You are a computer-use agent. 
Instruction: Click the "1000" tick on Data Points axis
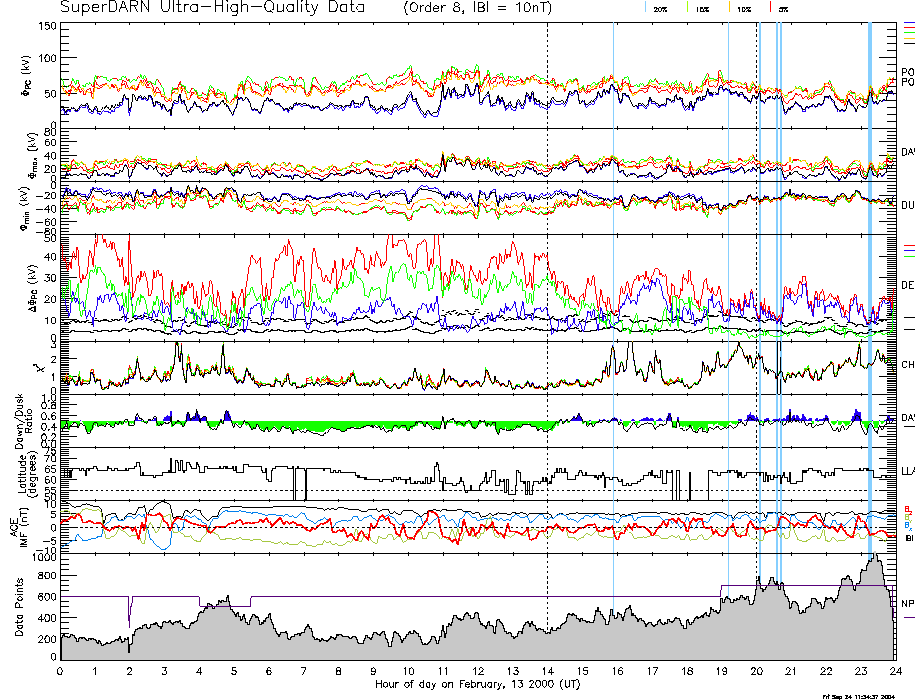click(45, 558)
